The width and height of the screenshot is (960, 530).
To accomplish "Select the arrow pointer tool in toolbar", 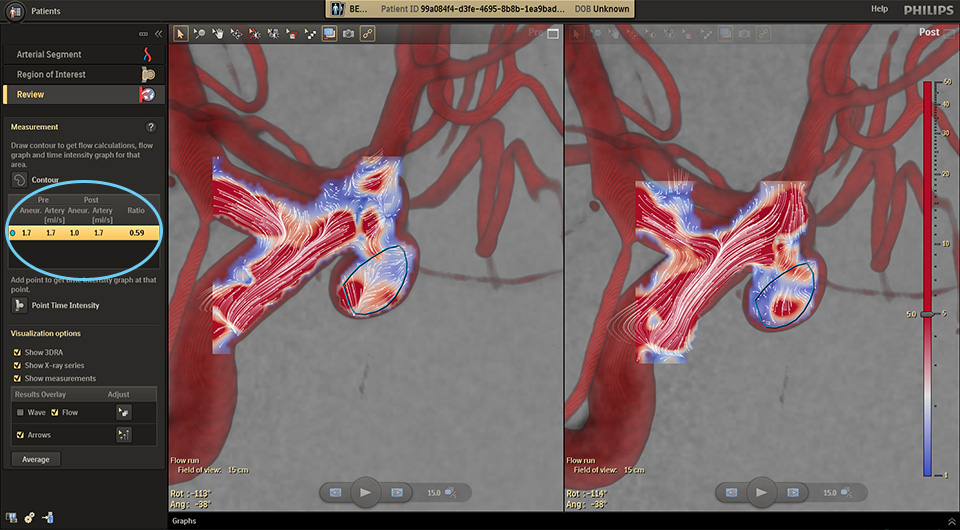I will point(181,33).
